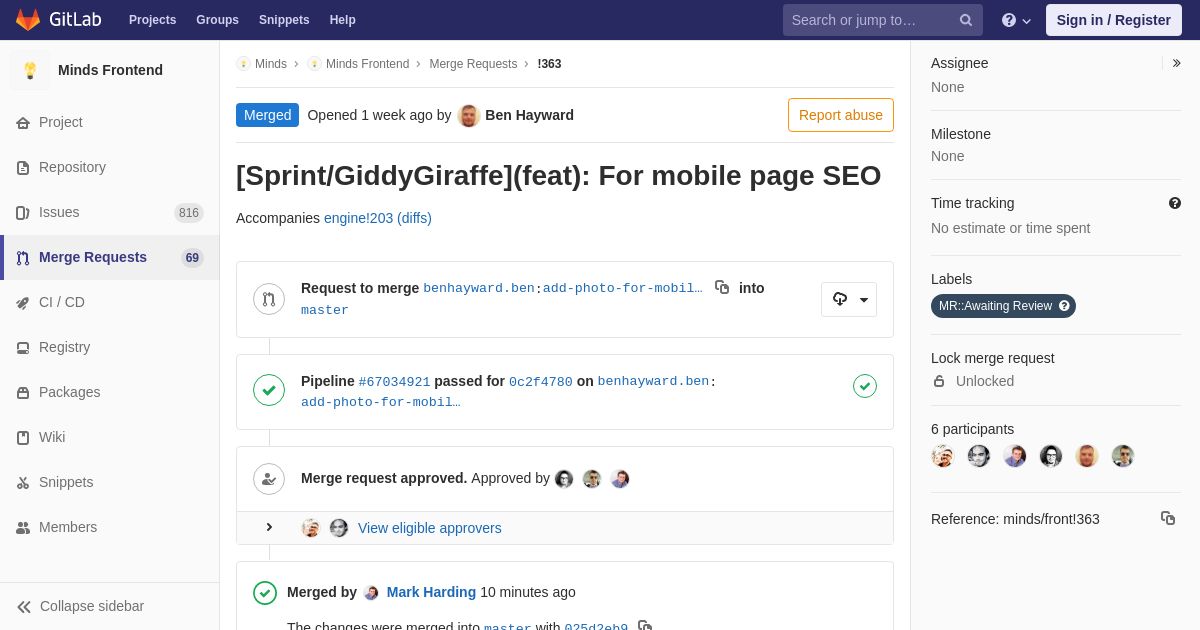Click the search magnifier icon
Image resolution: width=1200 pixels, height=630 pixels.
tap(966, 20)
